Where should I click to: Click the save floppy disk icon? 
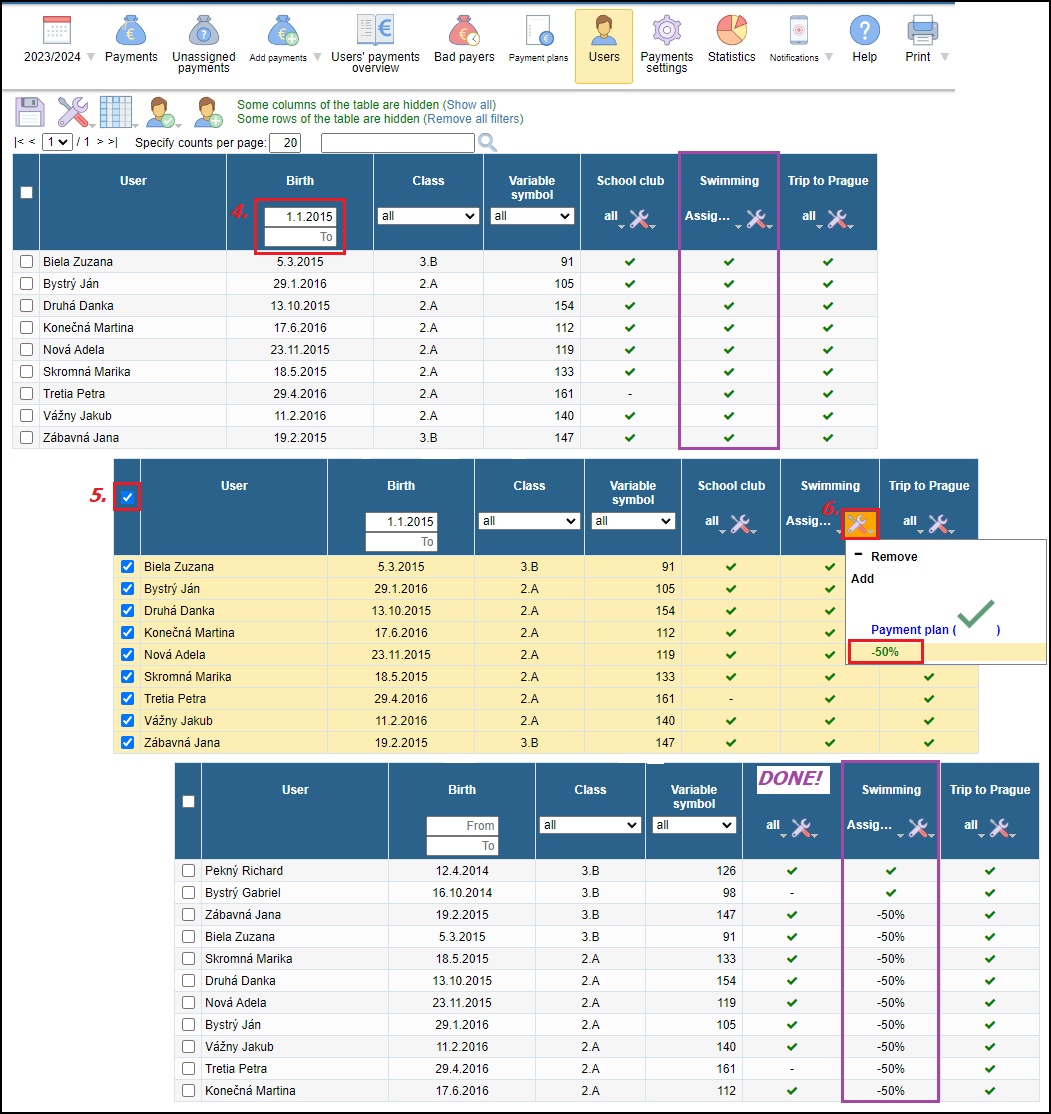[30, 112]
